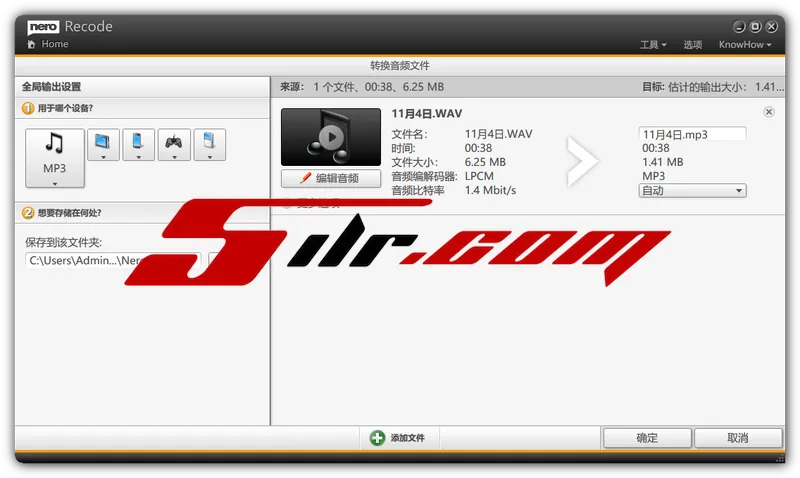Click the 确定 button
This screenshot has width=800, height=478.
pyautogui.click(x=647, y=438)
